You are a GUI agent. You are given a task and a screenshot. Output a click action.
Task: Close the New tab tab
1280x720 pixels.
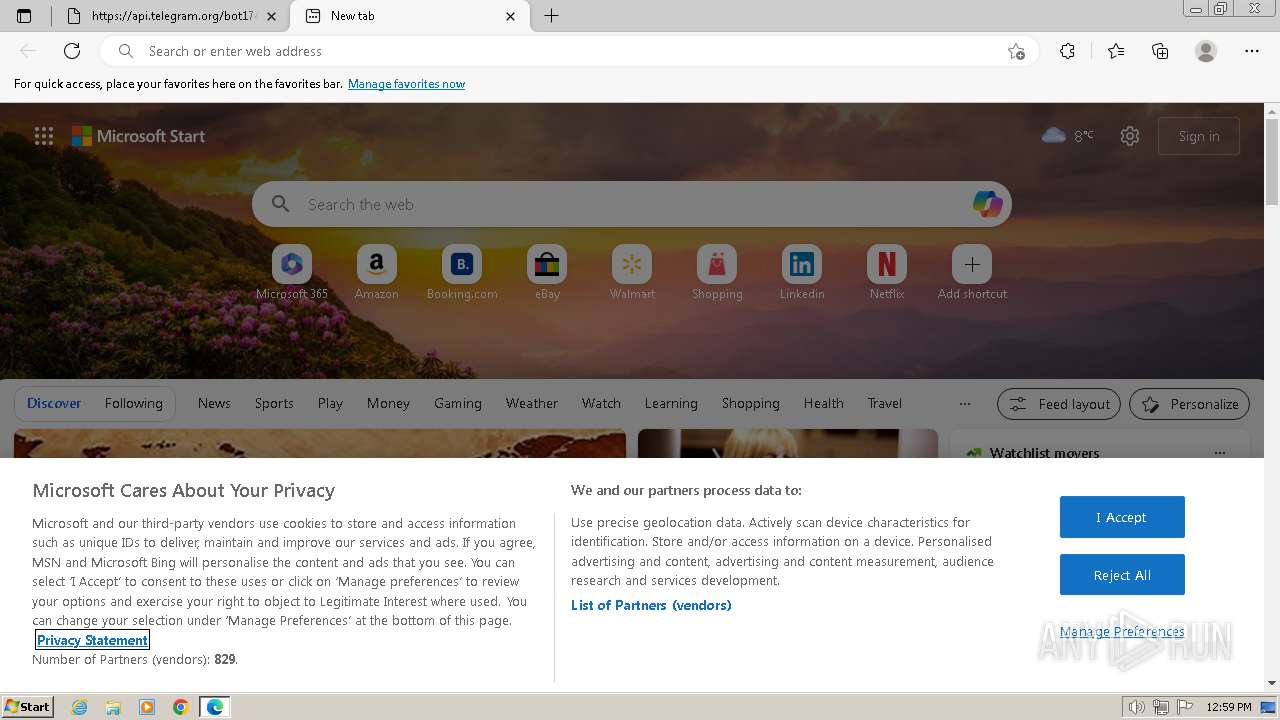511,16
